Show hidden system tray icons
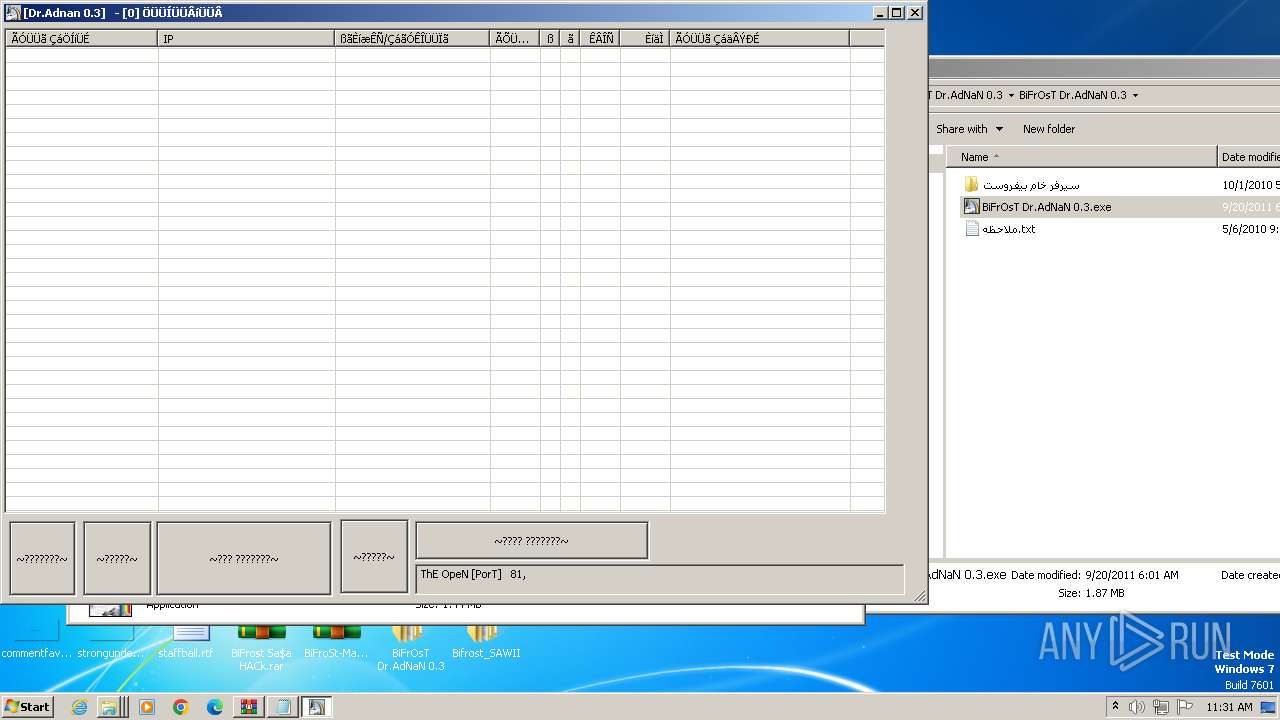 click(x=1116, y=707)
